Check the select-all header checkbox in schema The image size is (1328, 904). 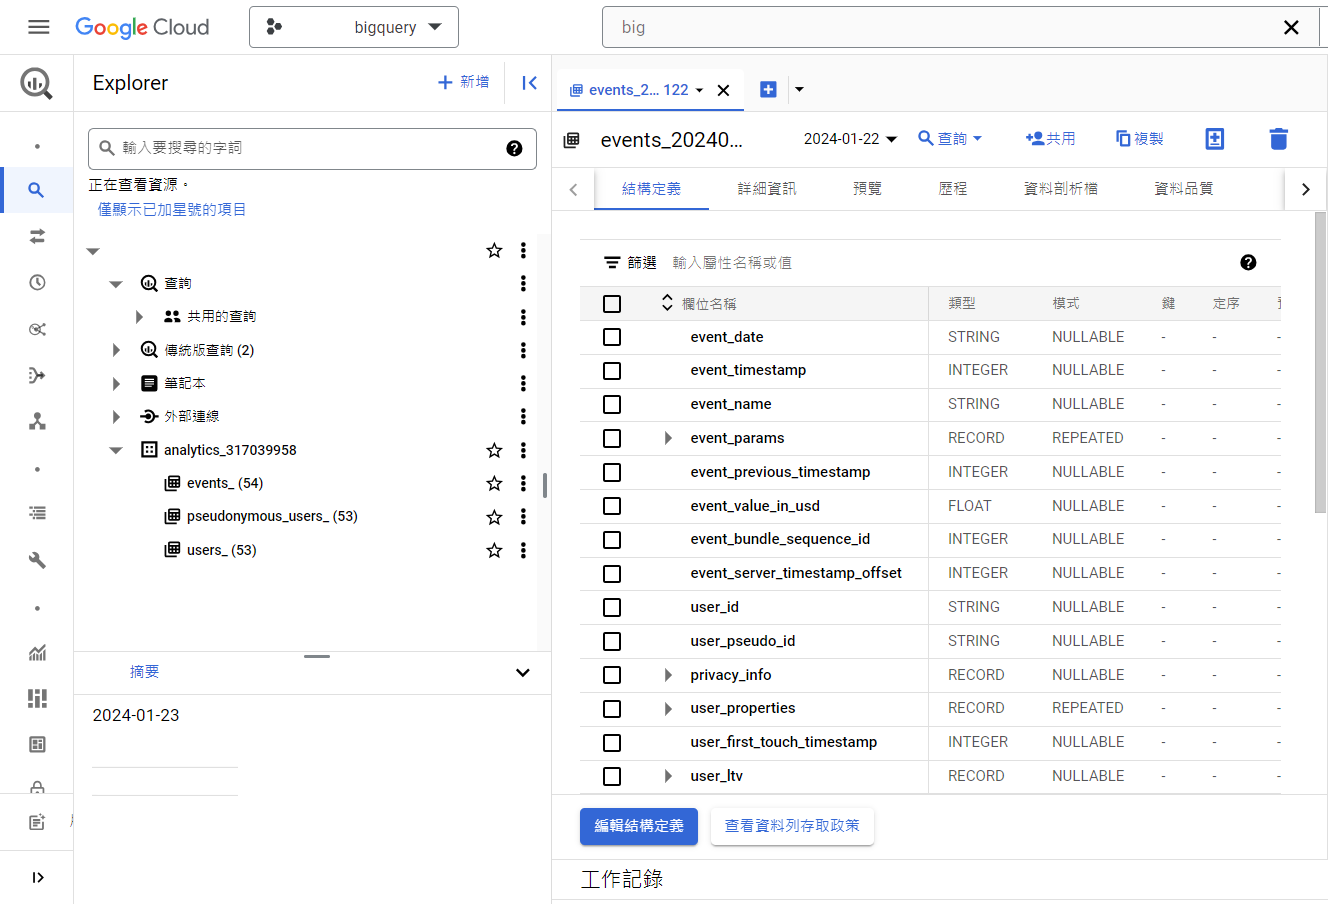click(x=612, y=304)
